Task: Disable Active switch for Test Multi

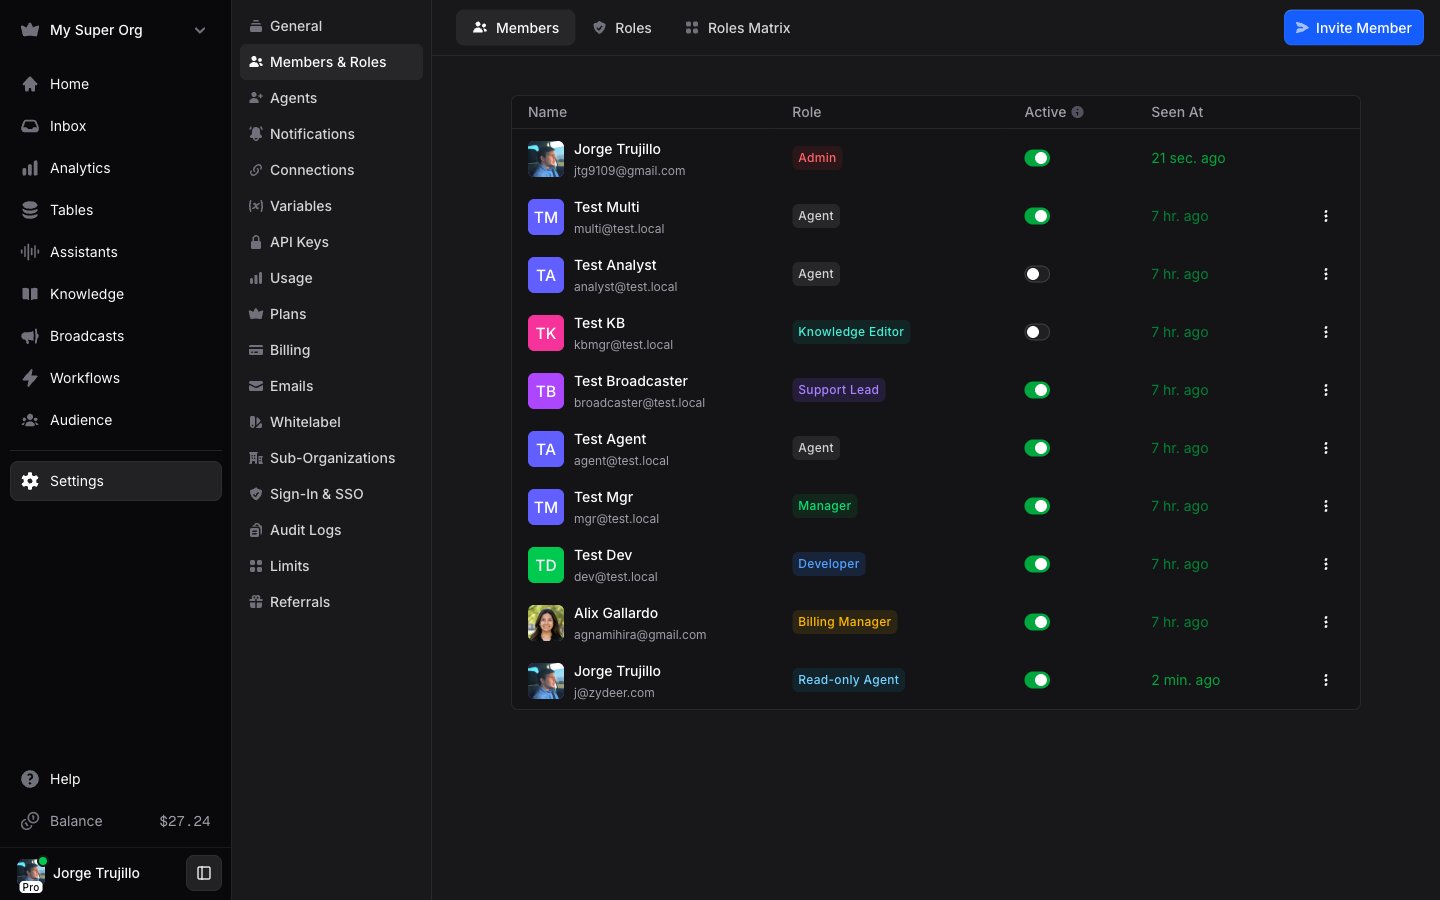Action: [x=1037, y=216]
